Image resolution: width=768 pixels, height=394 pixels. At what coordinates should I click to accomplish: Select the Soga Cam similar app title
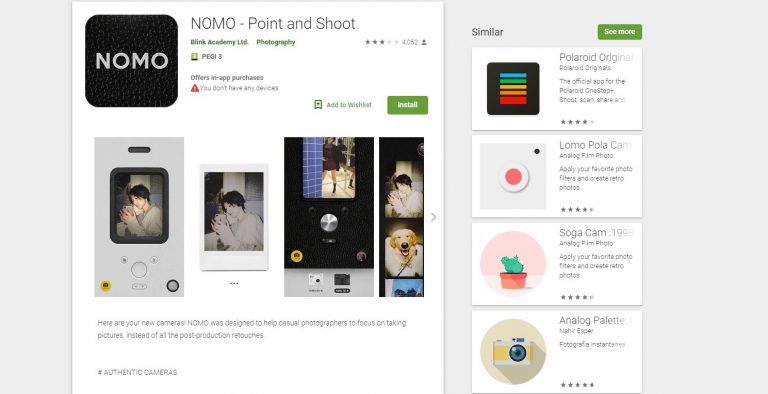pos(595,233)
